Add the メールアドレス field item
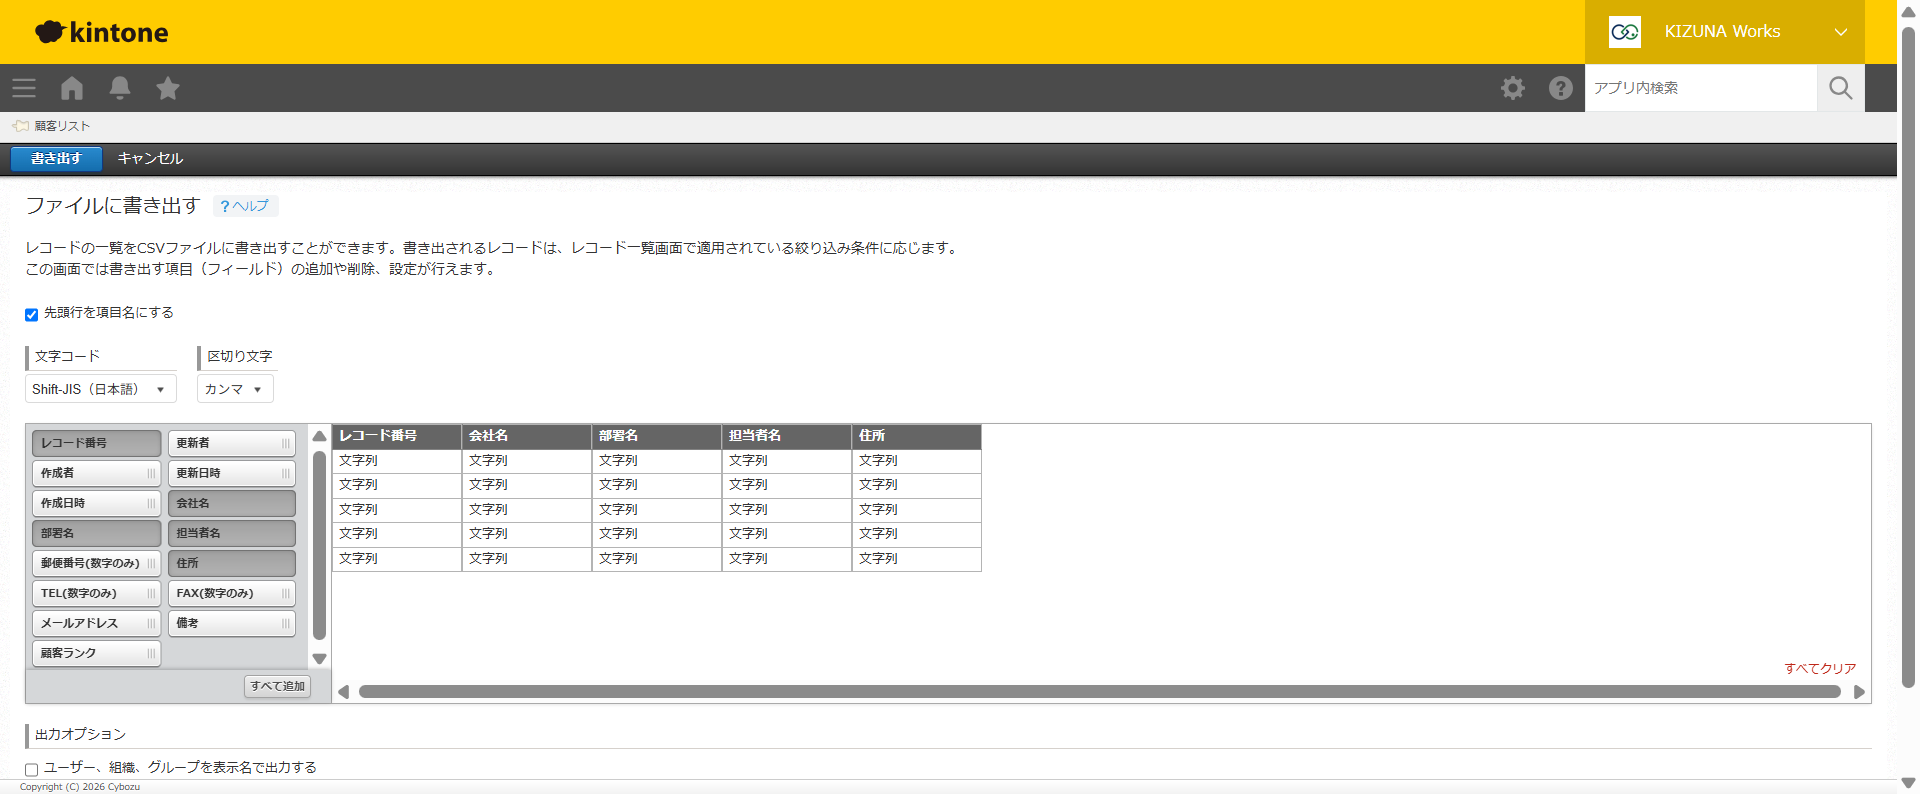Screen dimensions: 1920x794 (97, 623)
